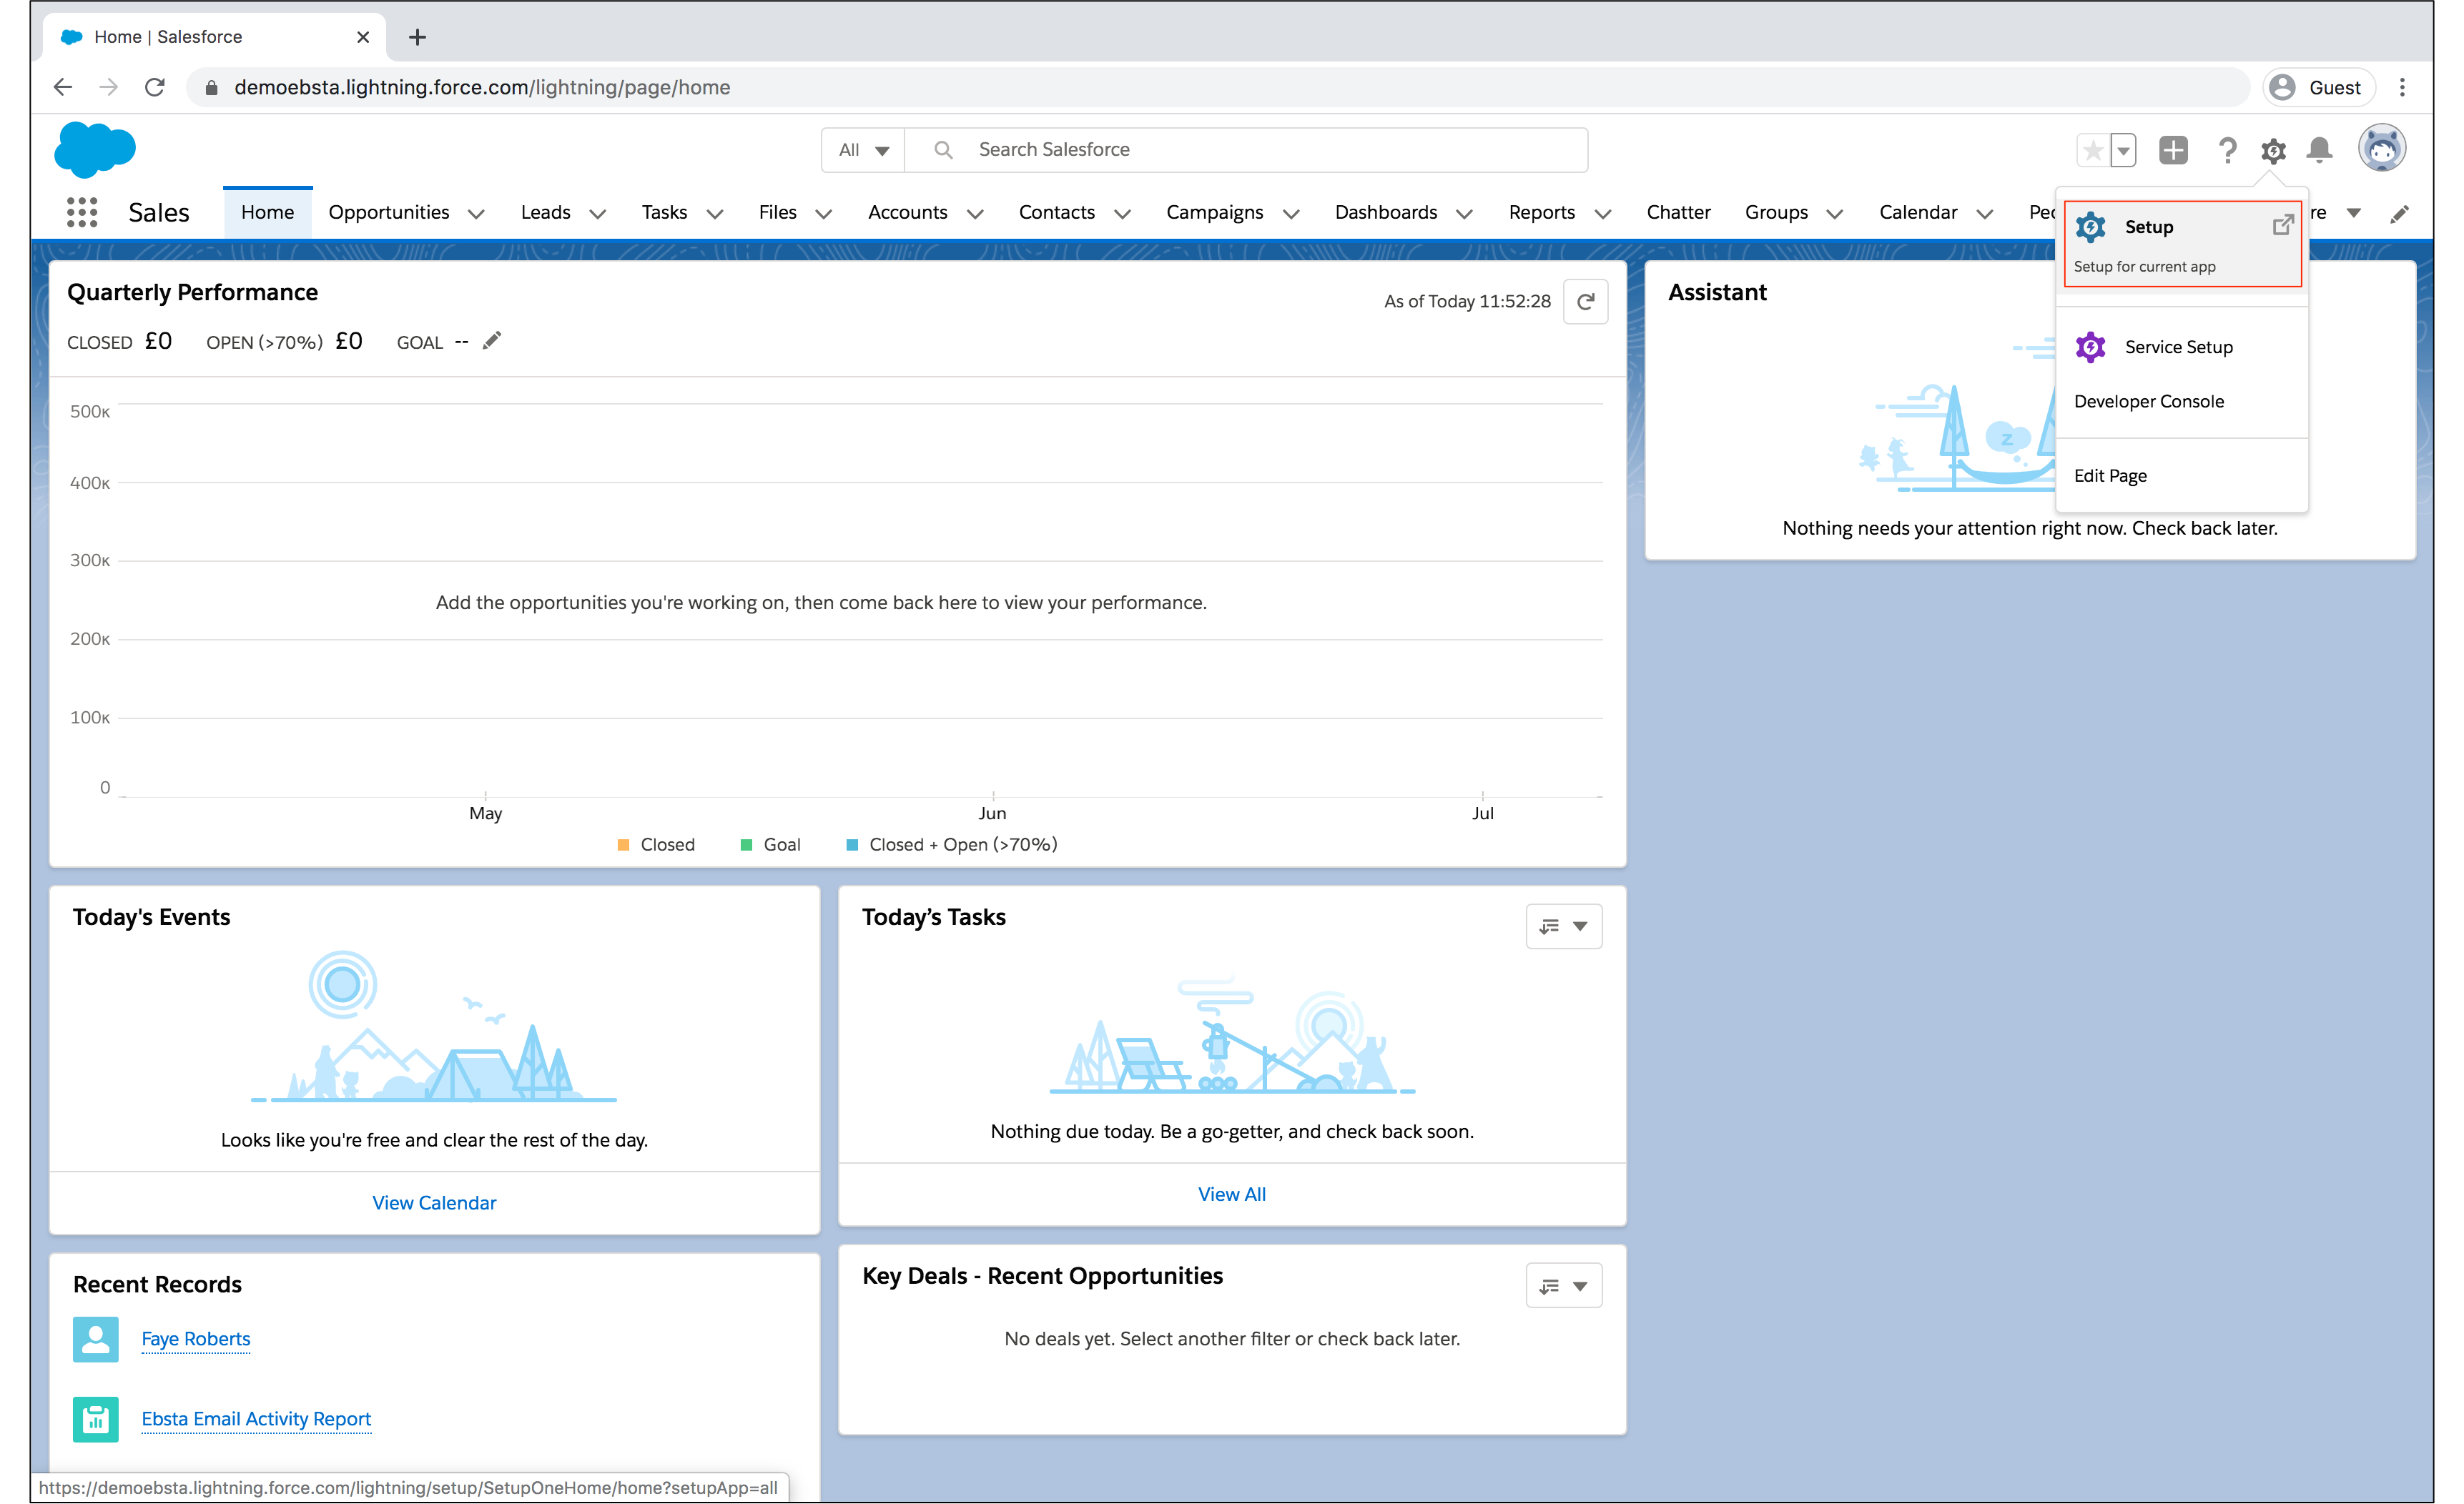The width and height of the screenshot is (2464, 1504).
Task: Open the Help question mark icon
Action: pyautogui.click(x=2227, y=150)
